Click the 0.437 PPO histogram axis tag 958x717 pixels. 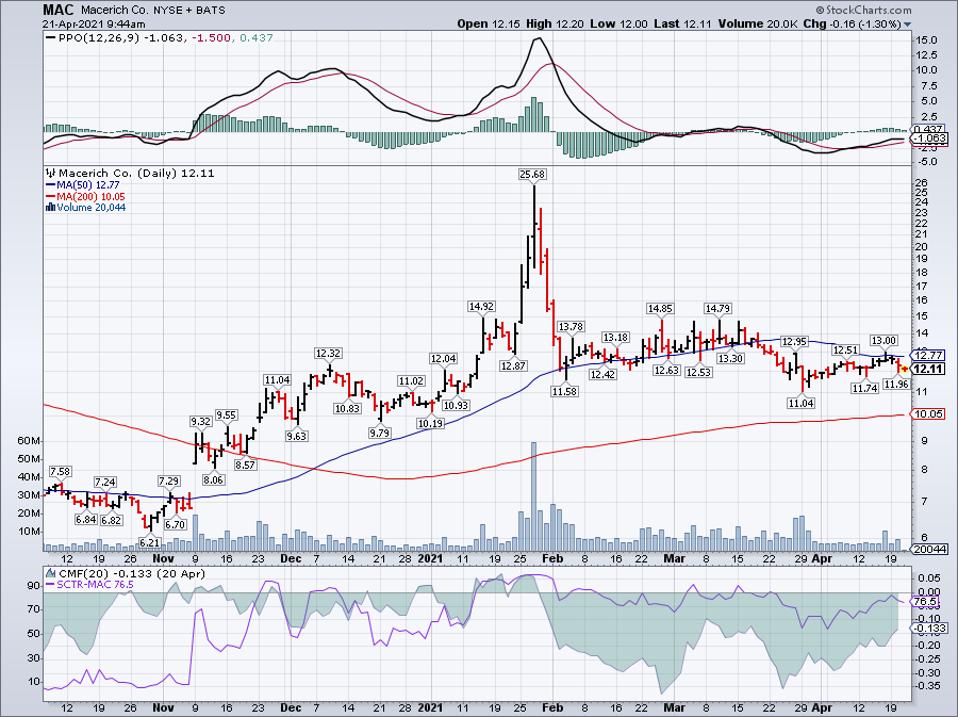tap(927, 129)
